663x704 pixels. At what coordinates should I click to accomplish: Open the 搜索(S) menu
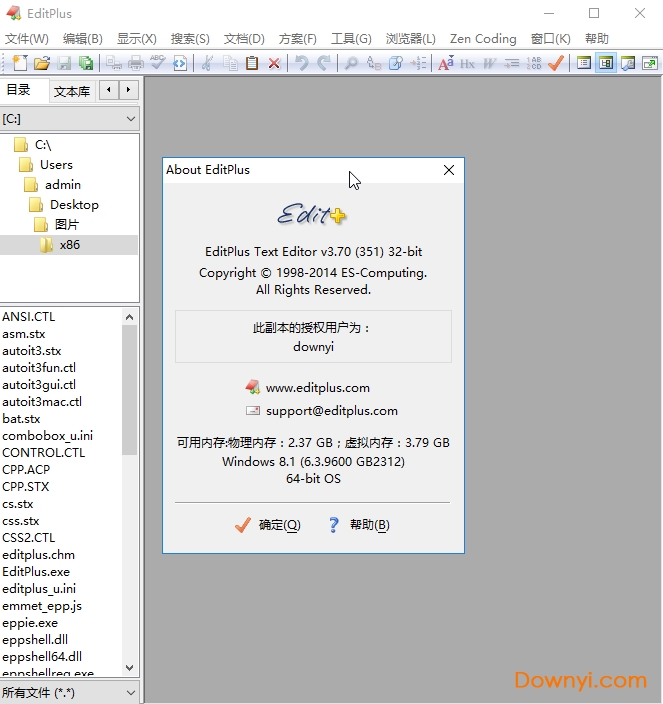pos(190,39)
